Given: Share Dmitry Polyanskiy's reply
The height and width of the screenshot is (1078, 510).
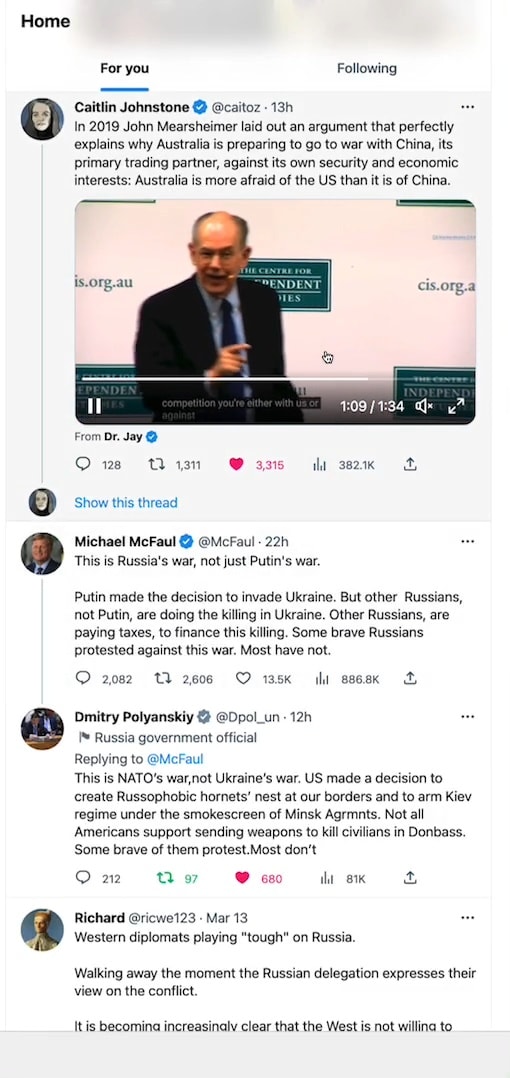Looking at the screenshot, I should tap(410, 878).
